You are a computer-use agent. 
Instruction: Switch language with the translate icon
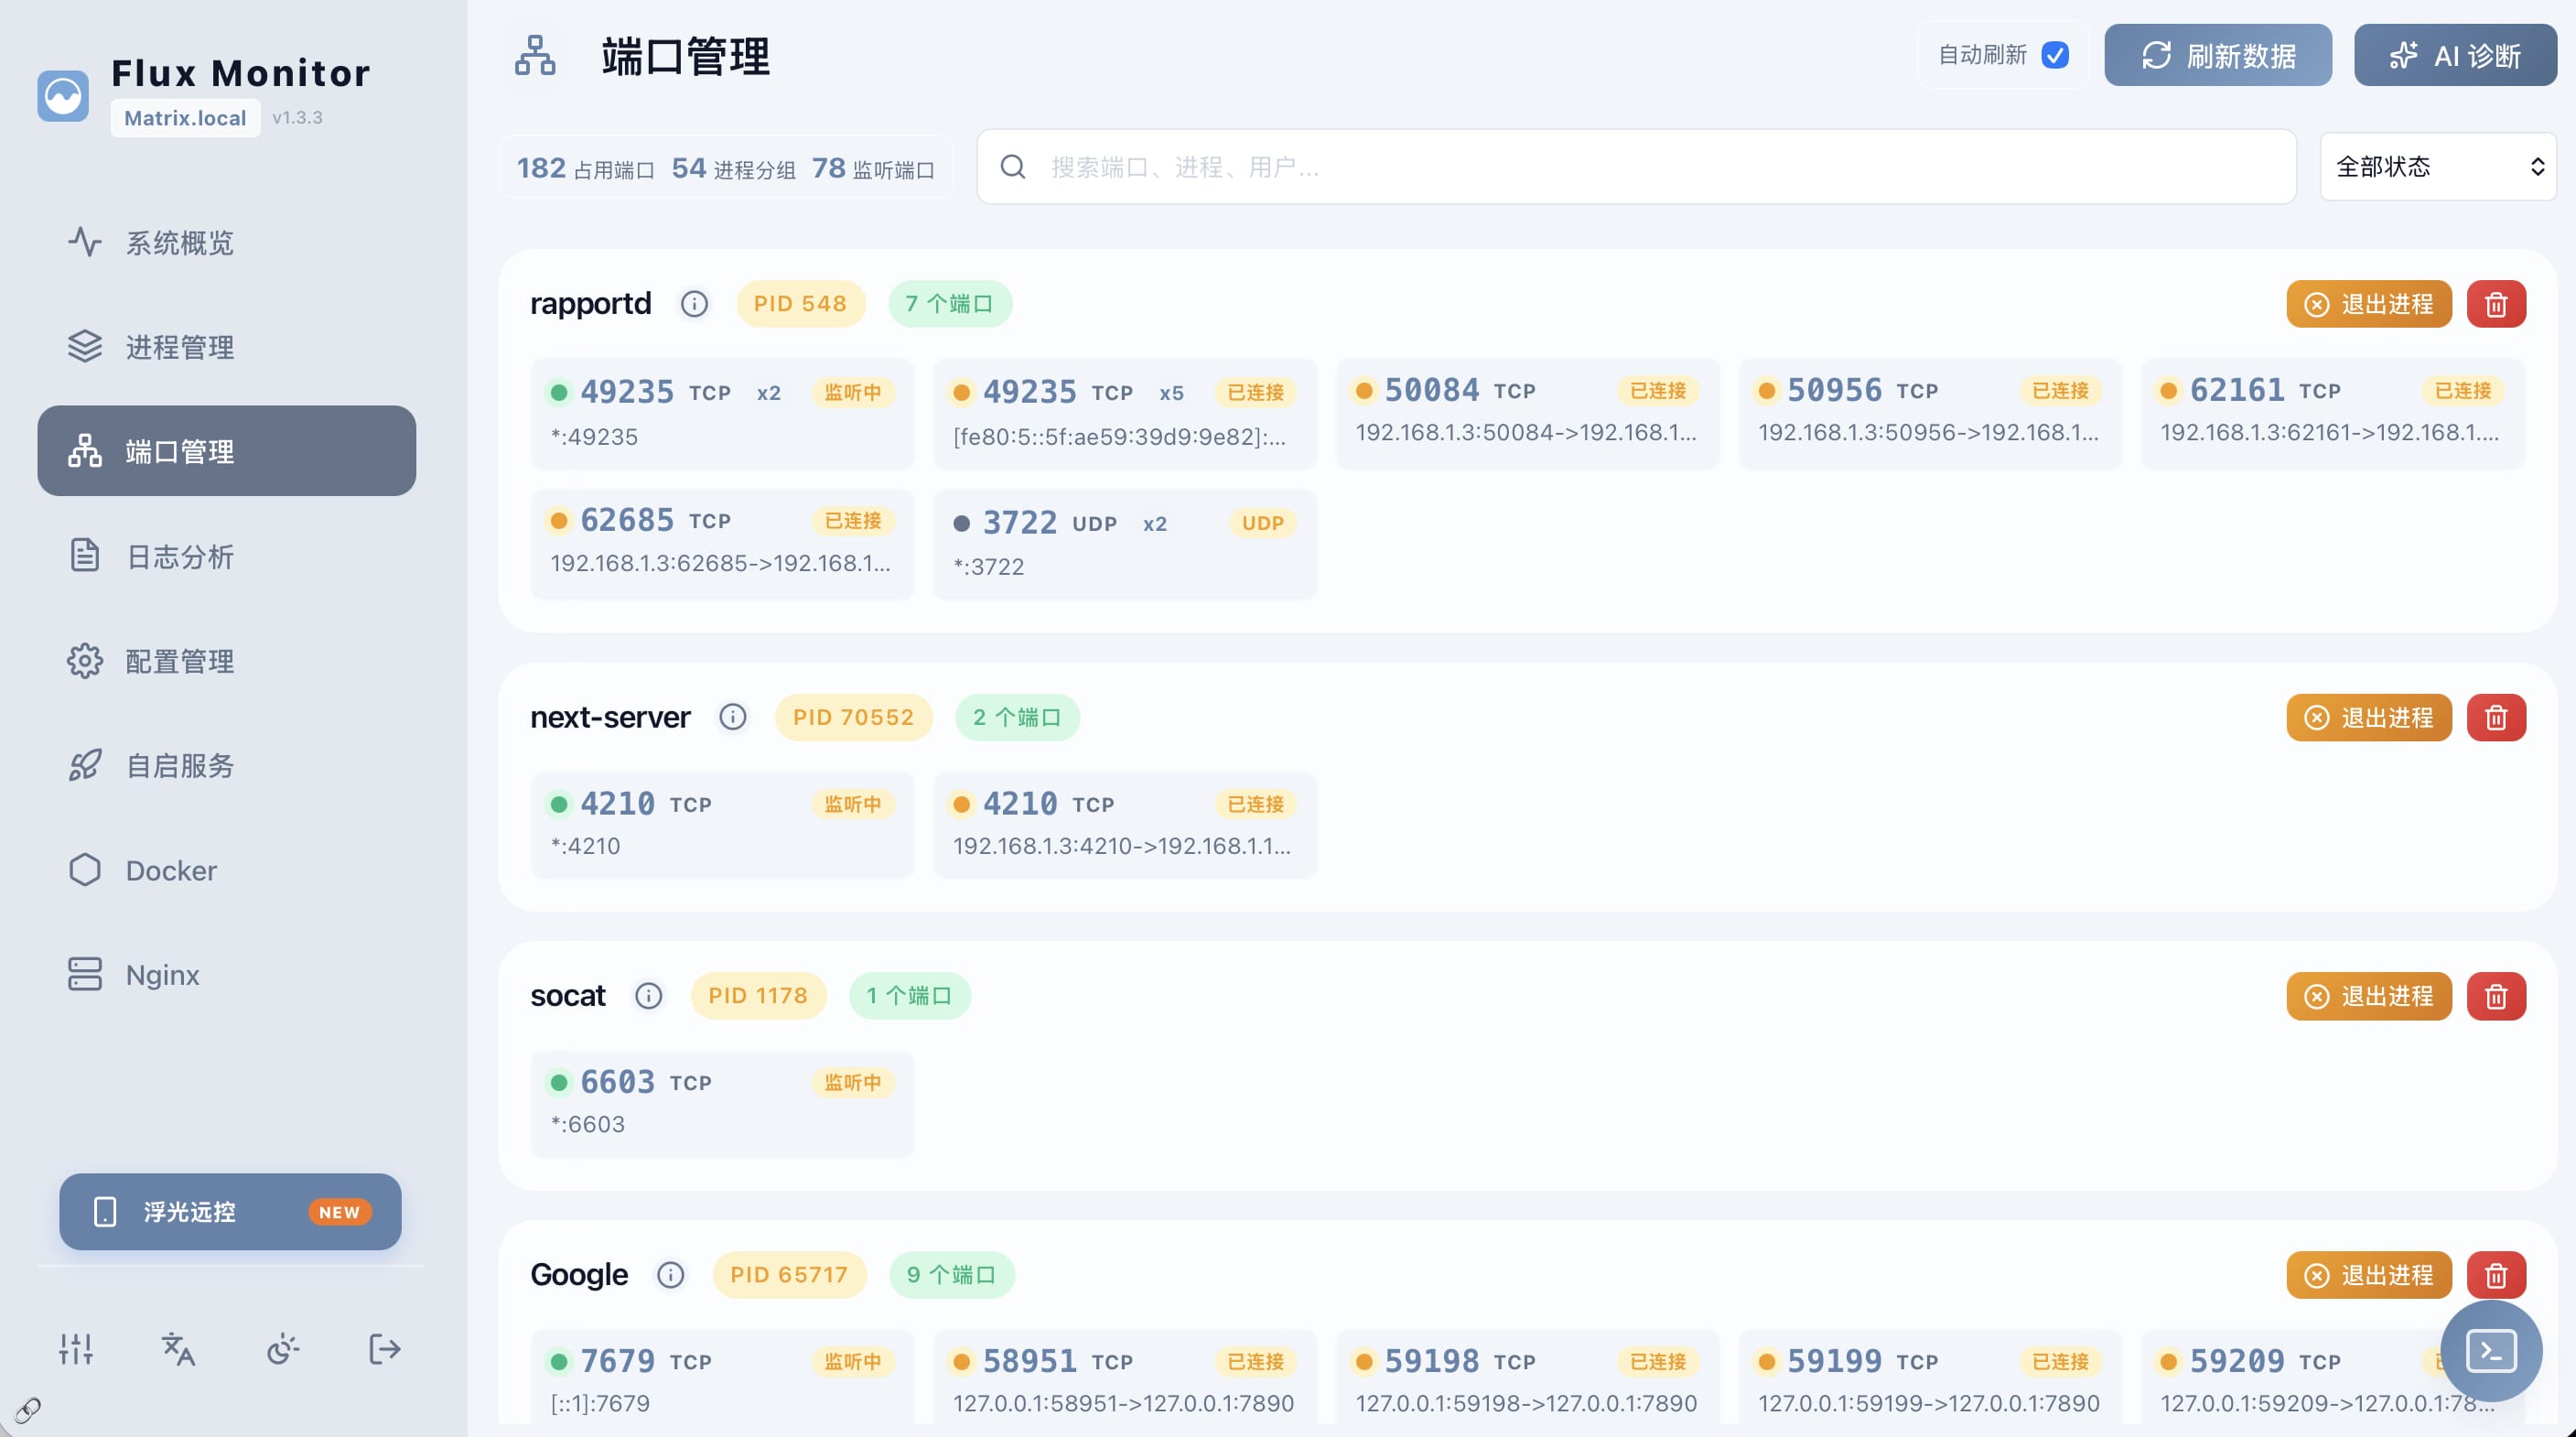click(179, 1349)
